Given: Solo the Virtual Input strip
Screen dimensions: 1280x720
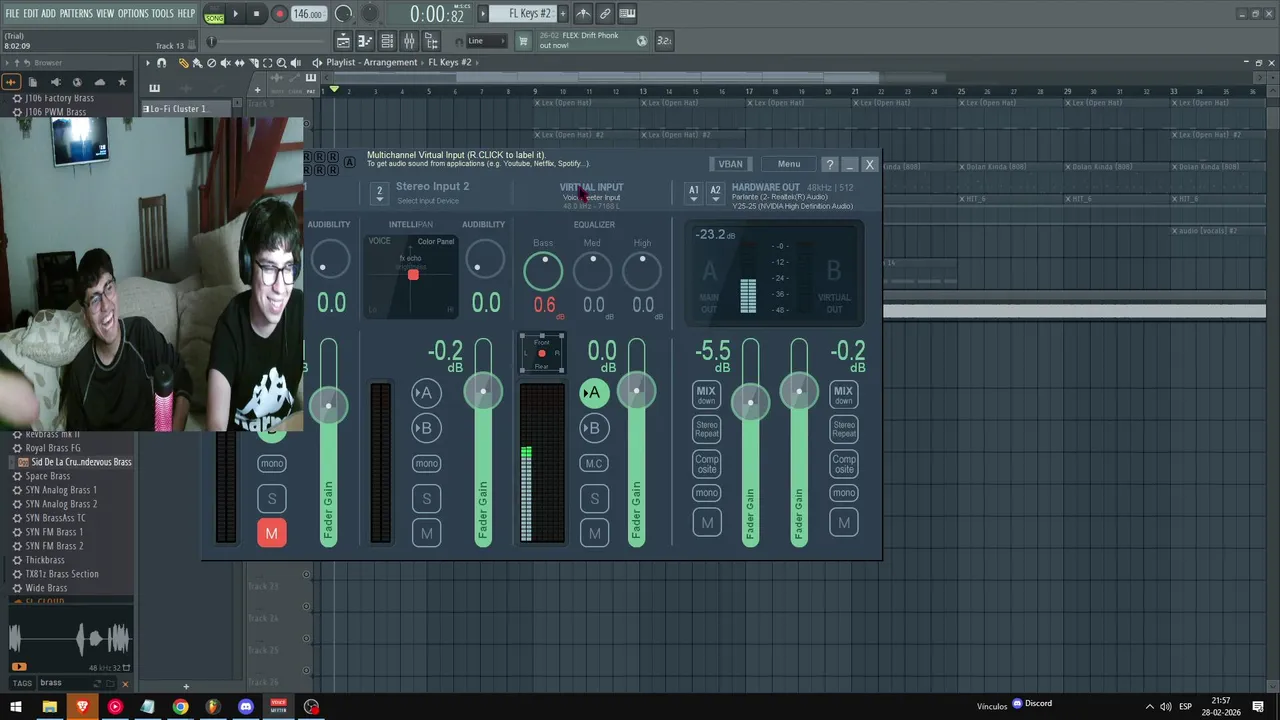Looking at the screenshot, I should [594, 498].
